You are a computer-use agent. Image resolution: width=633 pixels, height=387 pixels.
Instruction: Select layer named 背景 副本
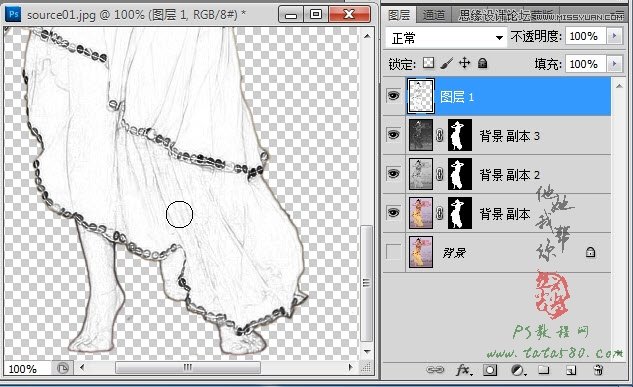505,214
